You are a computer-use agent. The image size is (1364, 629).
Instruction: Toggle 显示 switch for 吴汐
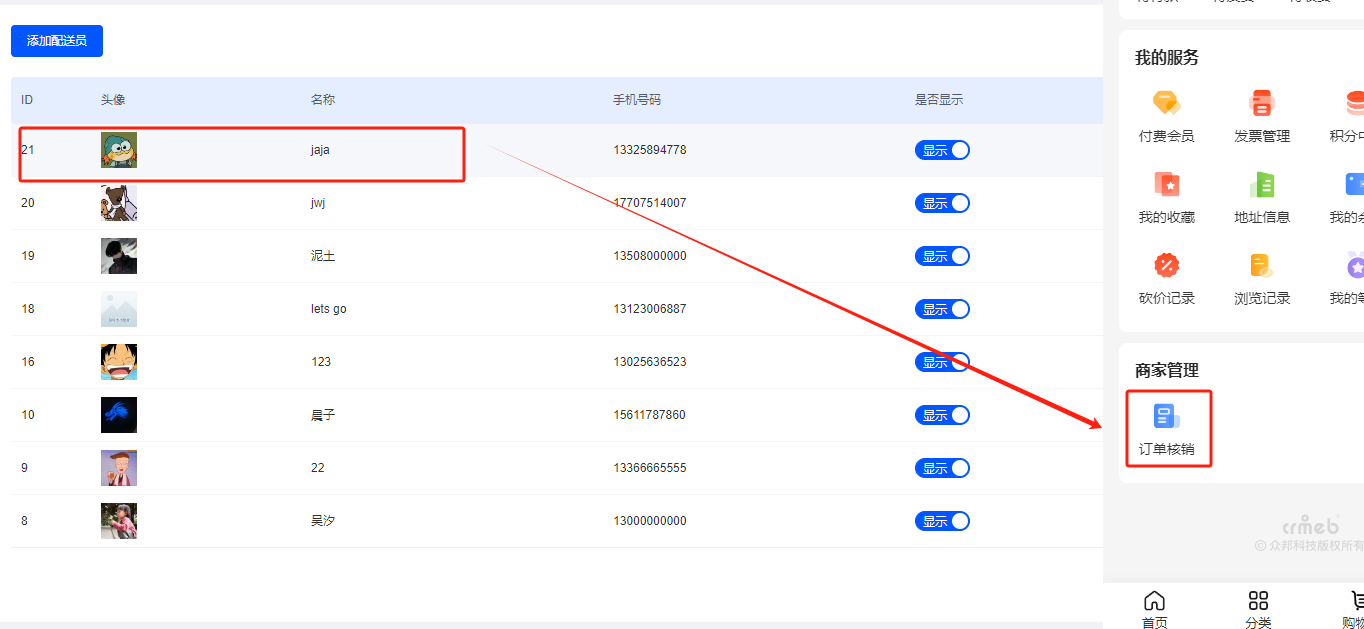[x=942, y=521]
